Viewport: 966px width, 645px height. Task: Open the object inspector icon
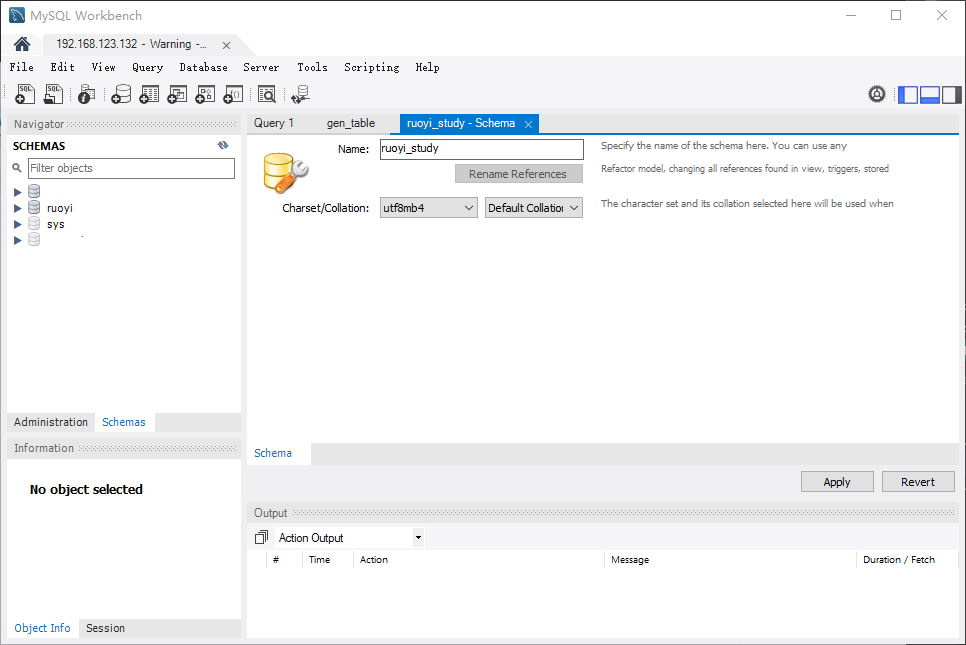[x=86, y=94]
